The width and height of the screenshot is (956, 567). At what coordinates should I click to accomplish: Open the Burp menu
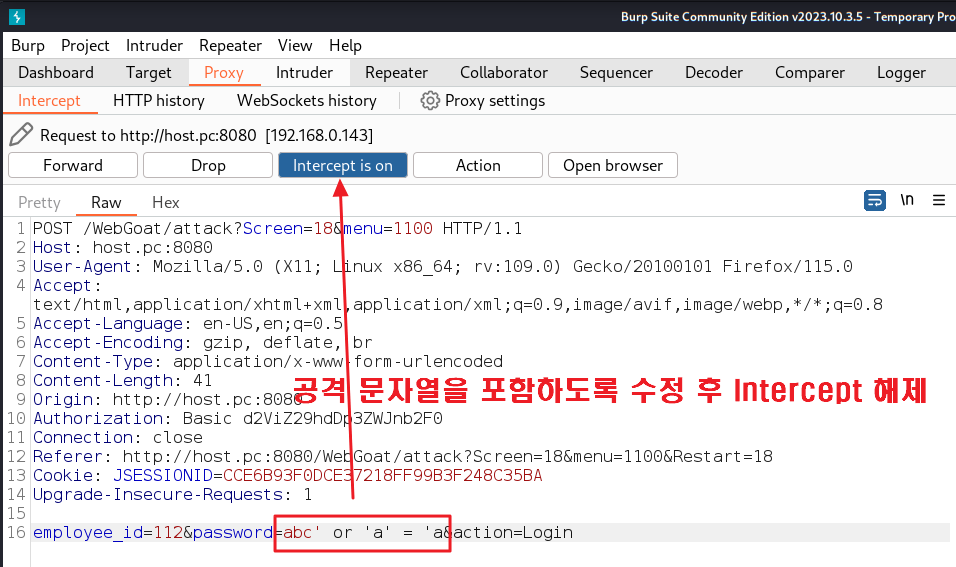(28, 46)
